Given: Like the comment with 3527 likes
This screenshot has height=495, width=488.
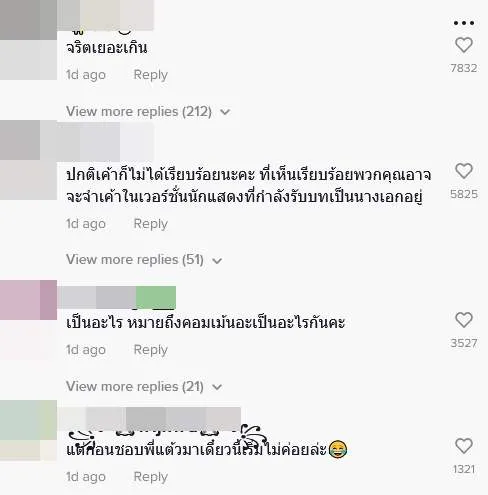Looking at the screenshot, I should 464,320.
